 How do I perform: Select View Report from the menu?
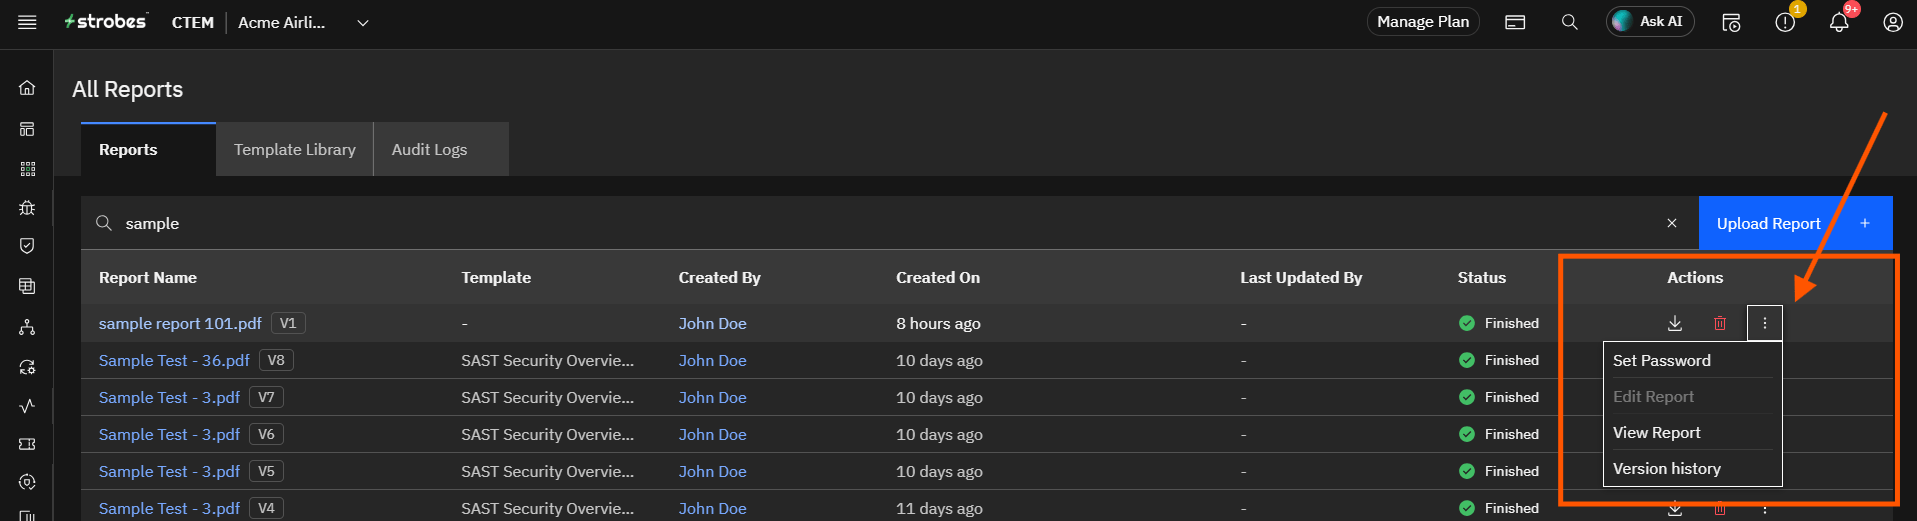[1692, 432]
